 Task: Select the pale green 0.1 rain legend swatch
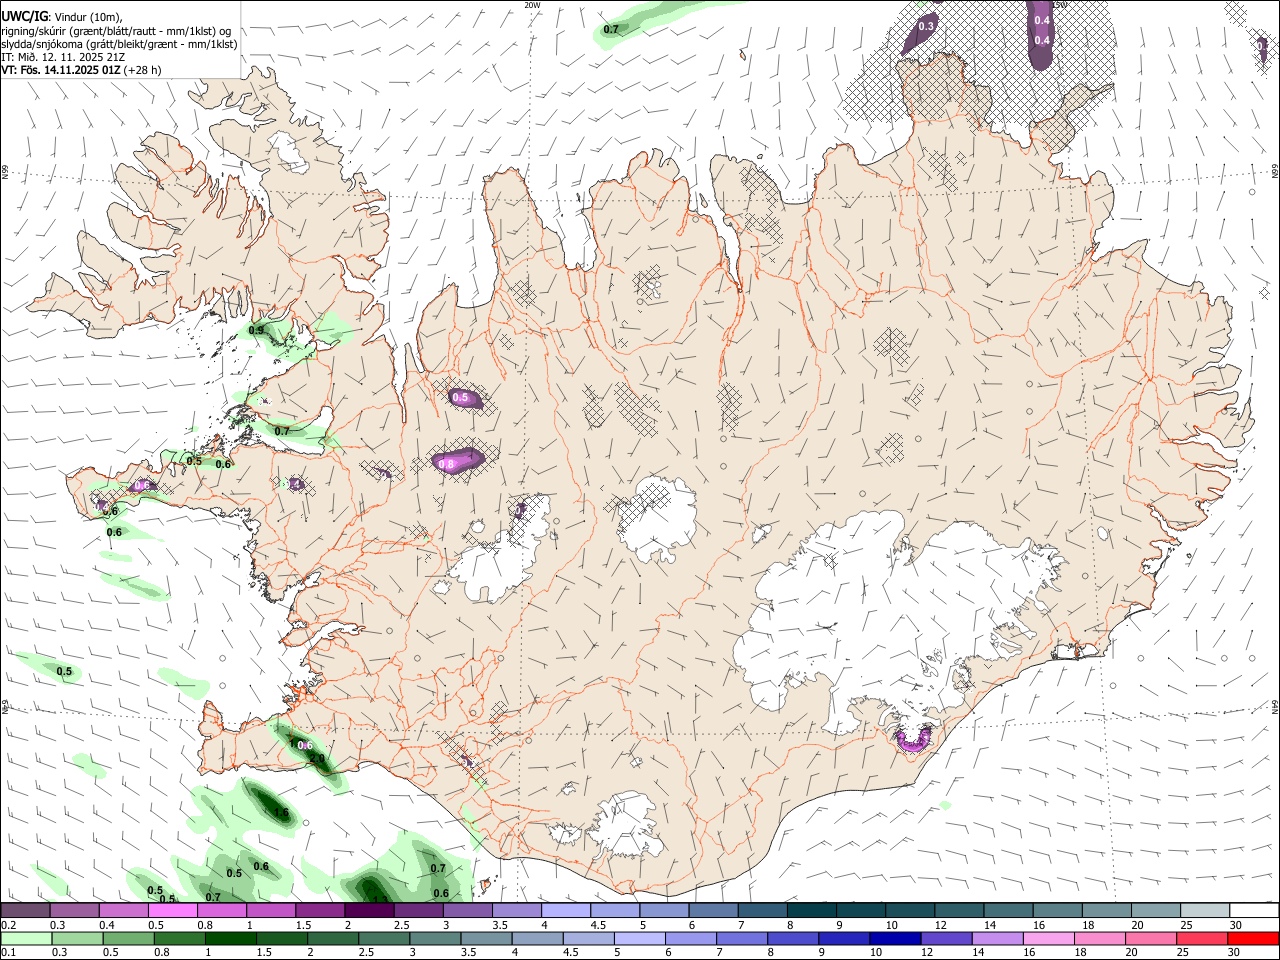tap(26, 938)
